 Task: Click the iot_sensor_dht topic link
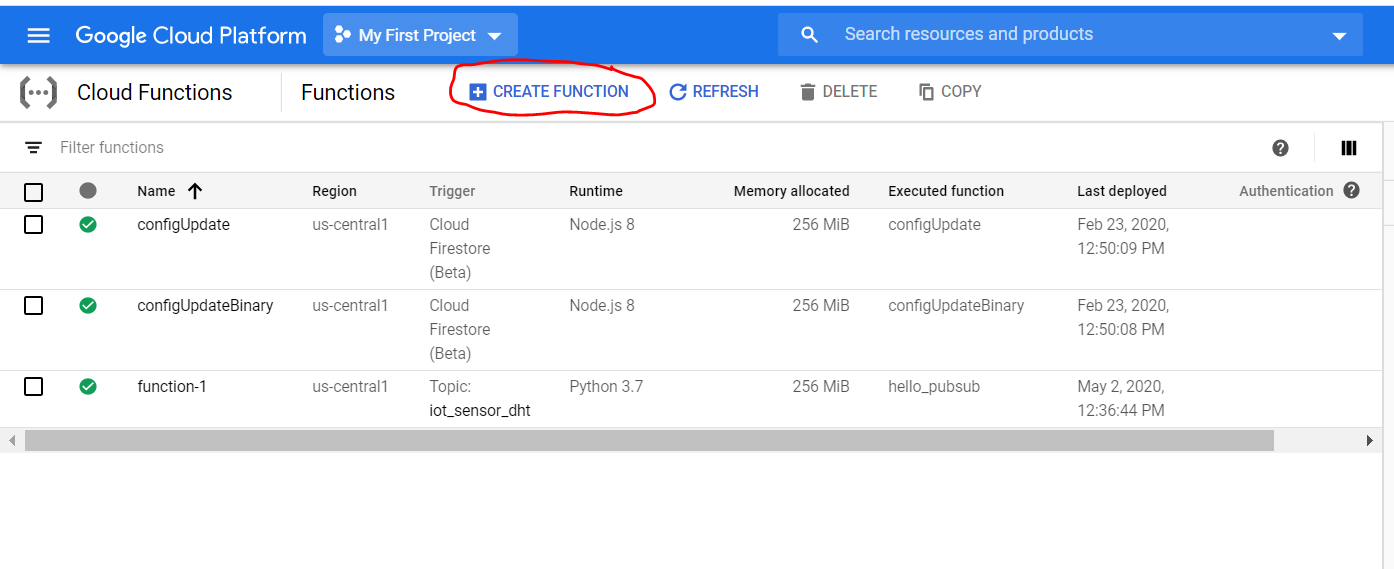[480, 410]
